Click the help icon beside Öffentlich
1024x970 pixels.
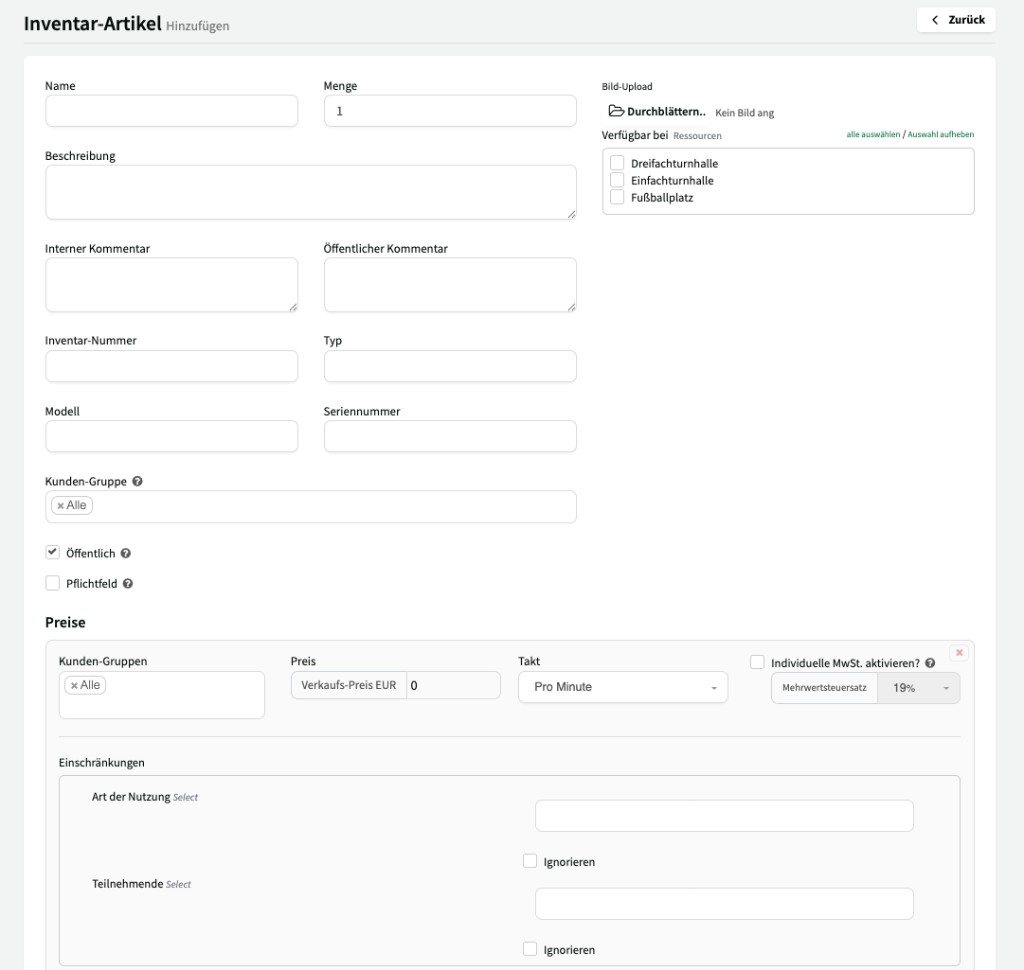coord(126,553)
